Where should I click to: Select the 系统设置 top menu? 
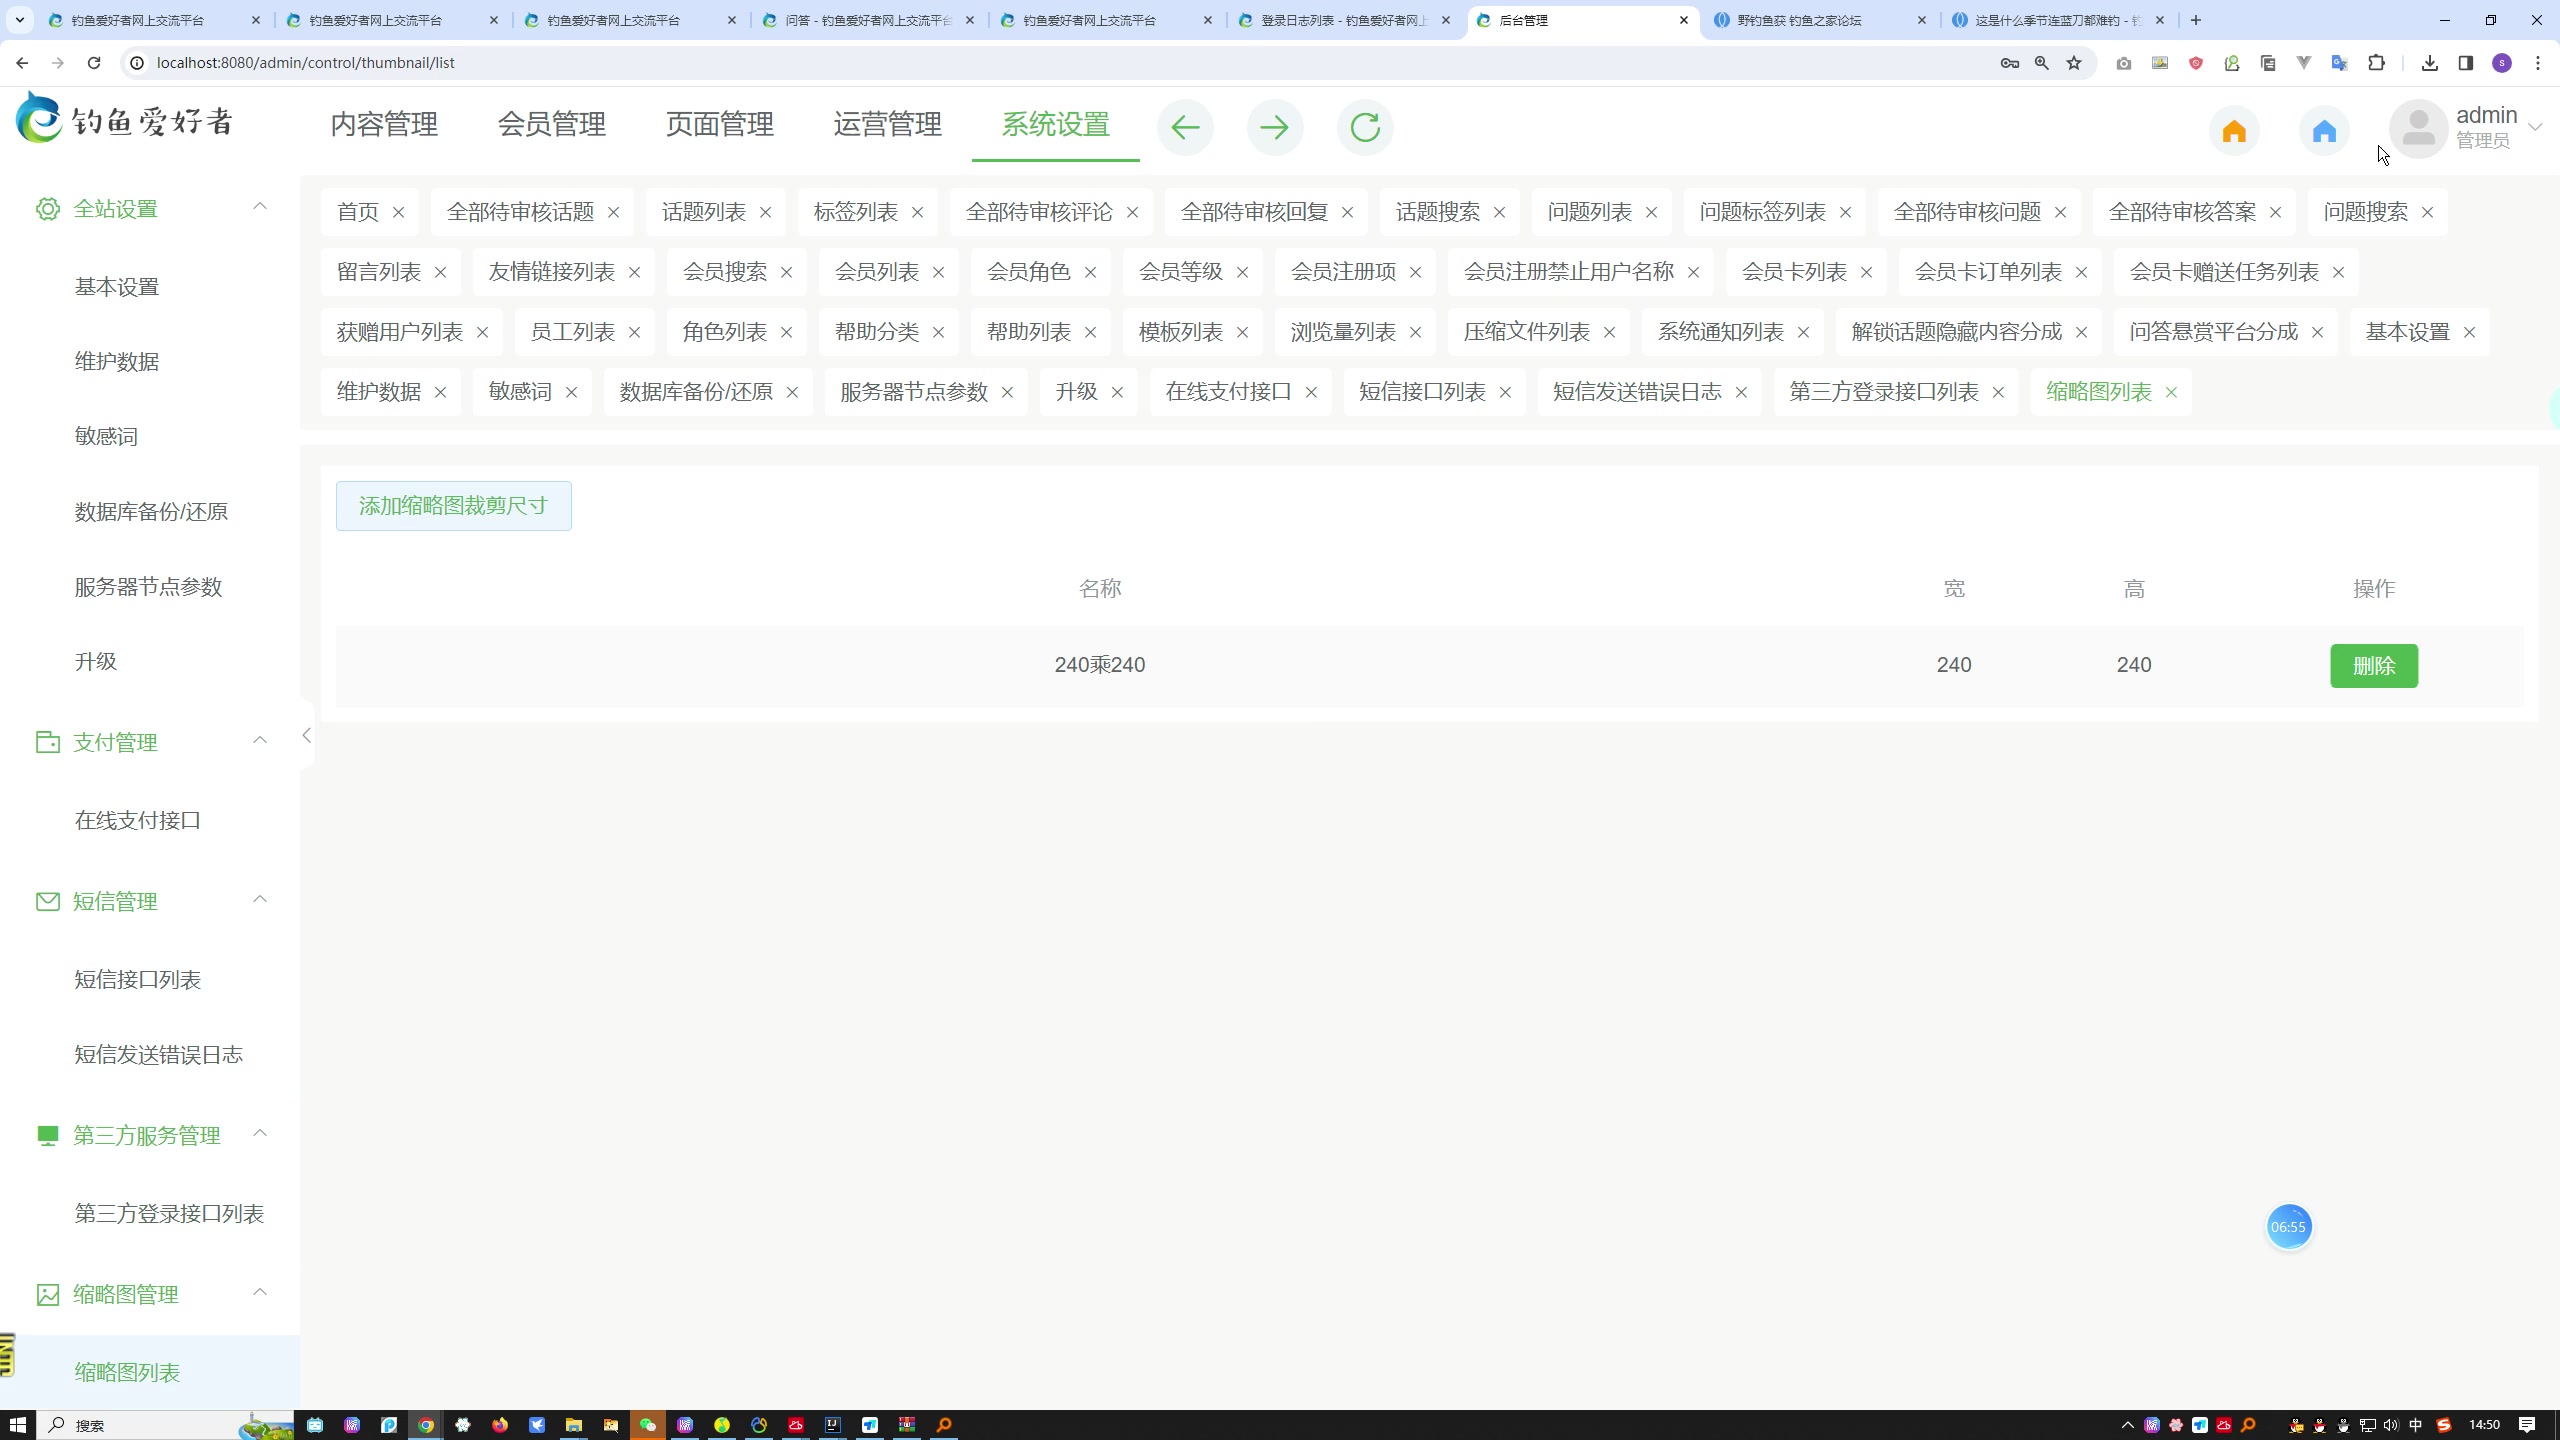click(1056, 125)
